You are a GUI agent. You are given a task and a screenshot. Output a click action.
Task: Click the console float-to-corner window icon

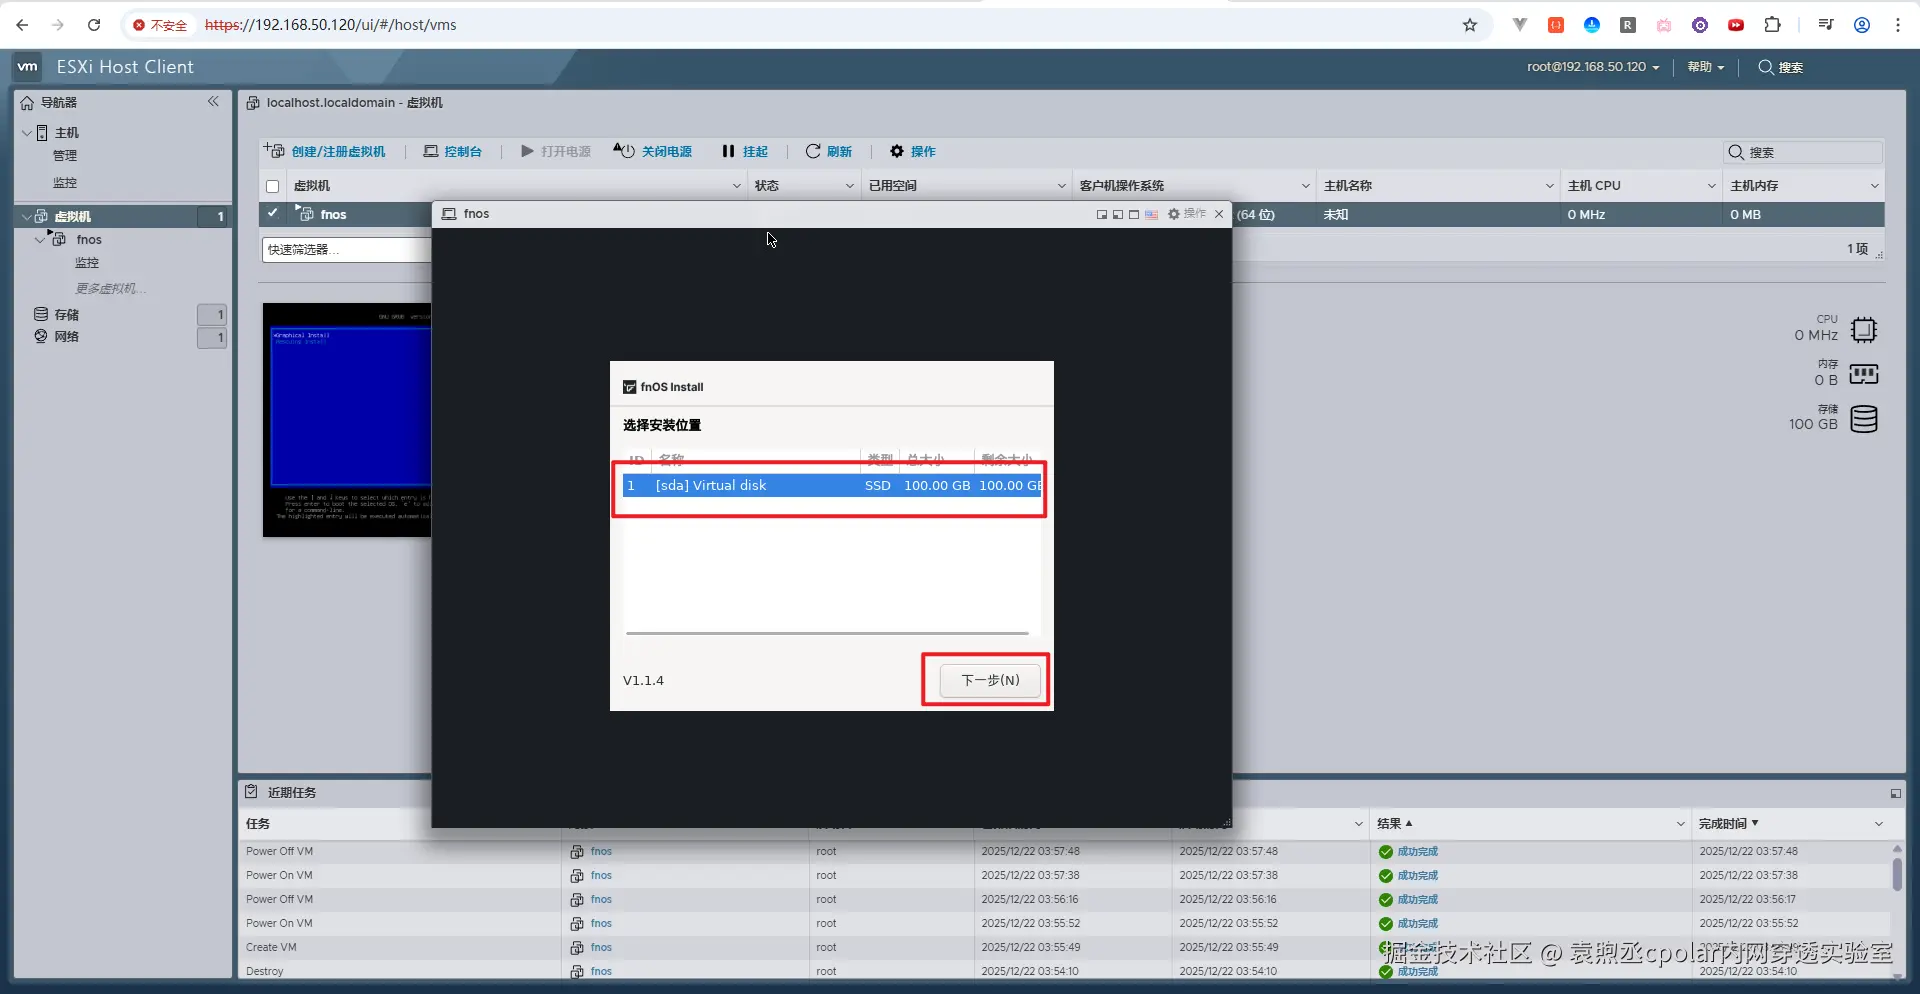[1102, 214]
